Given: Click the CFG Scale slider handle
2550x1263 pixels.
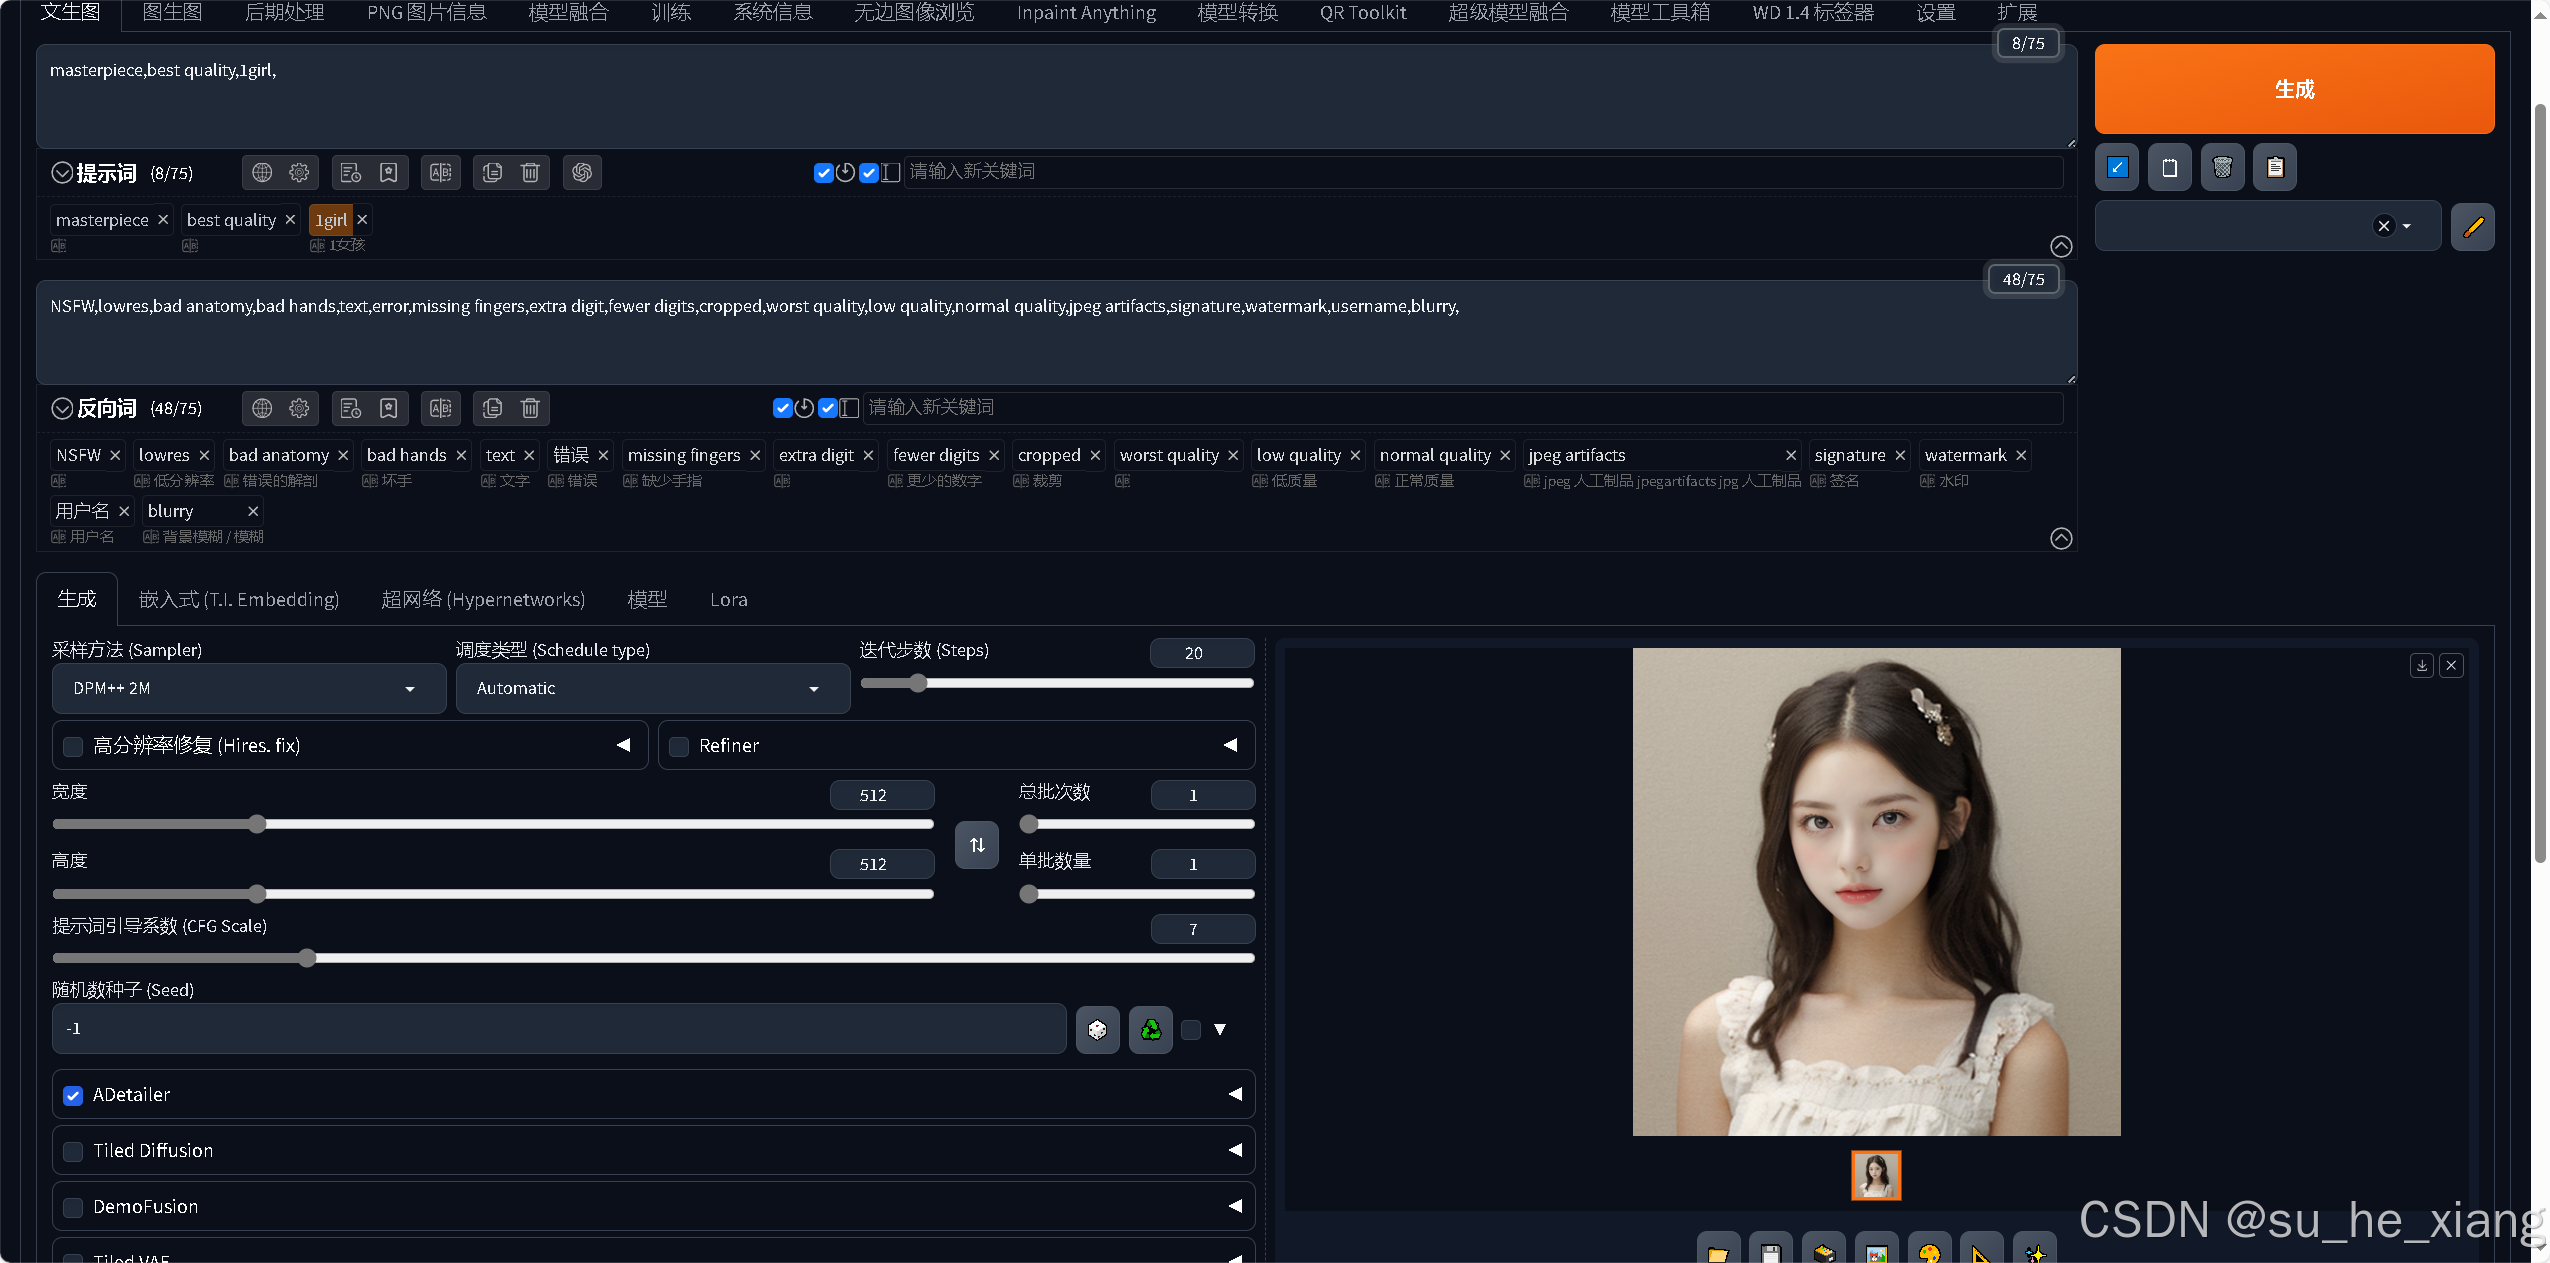Looking at the screenshot, I should tap(307, 958).
